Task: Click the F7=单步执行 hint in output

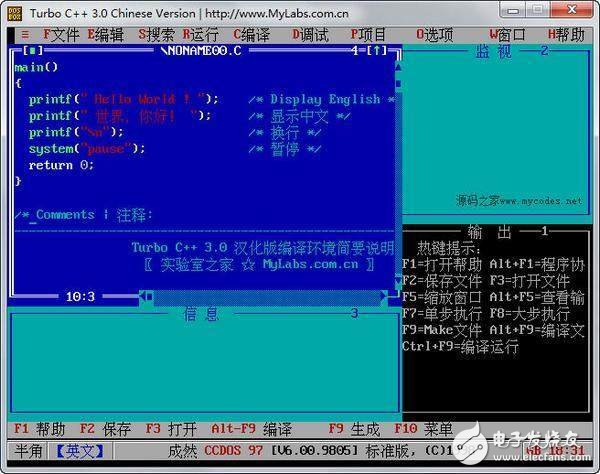Action: [x=442, y=314]
